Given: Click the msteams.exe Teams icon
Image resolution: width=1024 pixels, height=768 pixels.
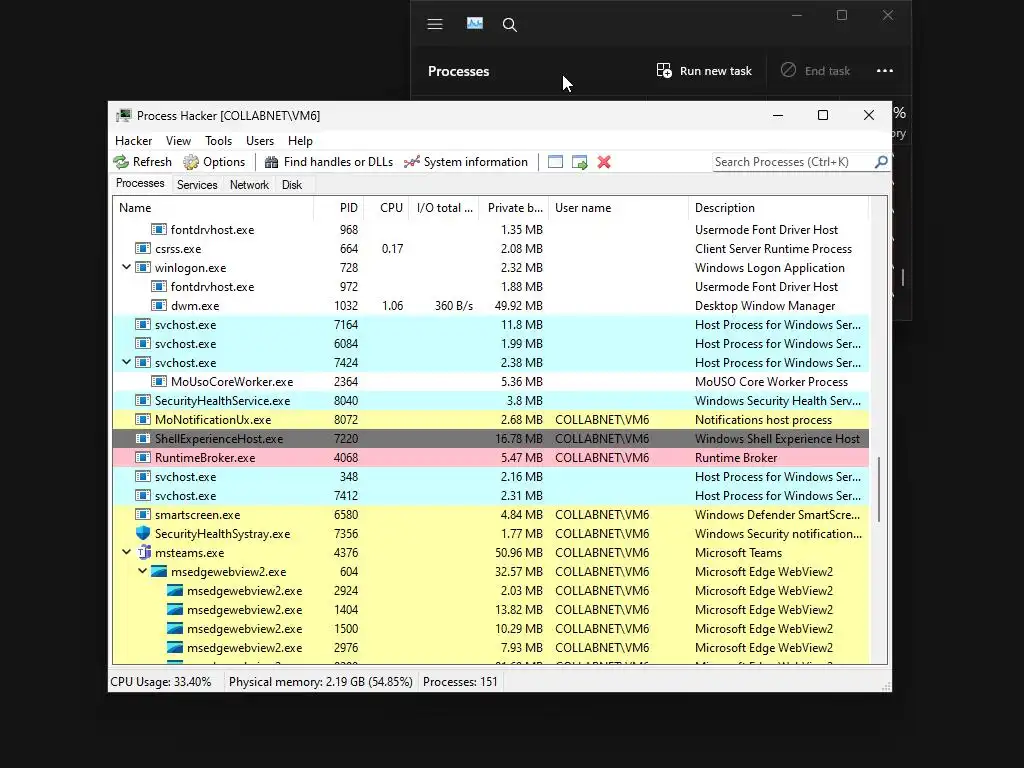Looking at the screenshot, I should coord(143,552).
